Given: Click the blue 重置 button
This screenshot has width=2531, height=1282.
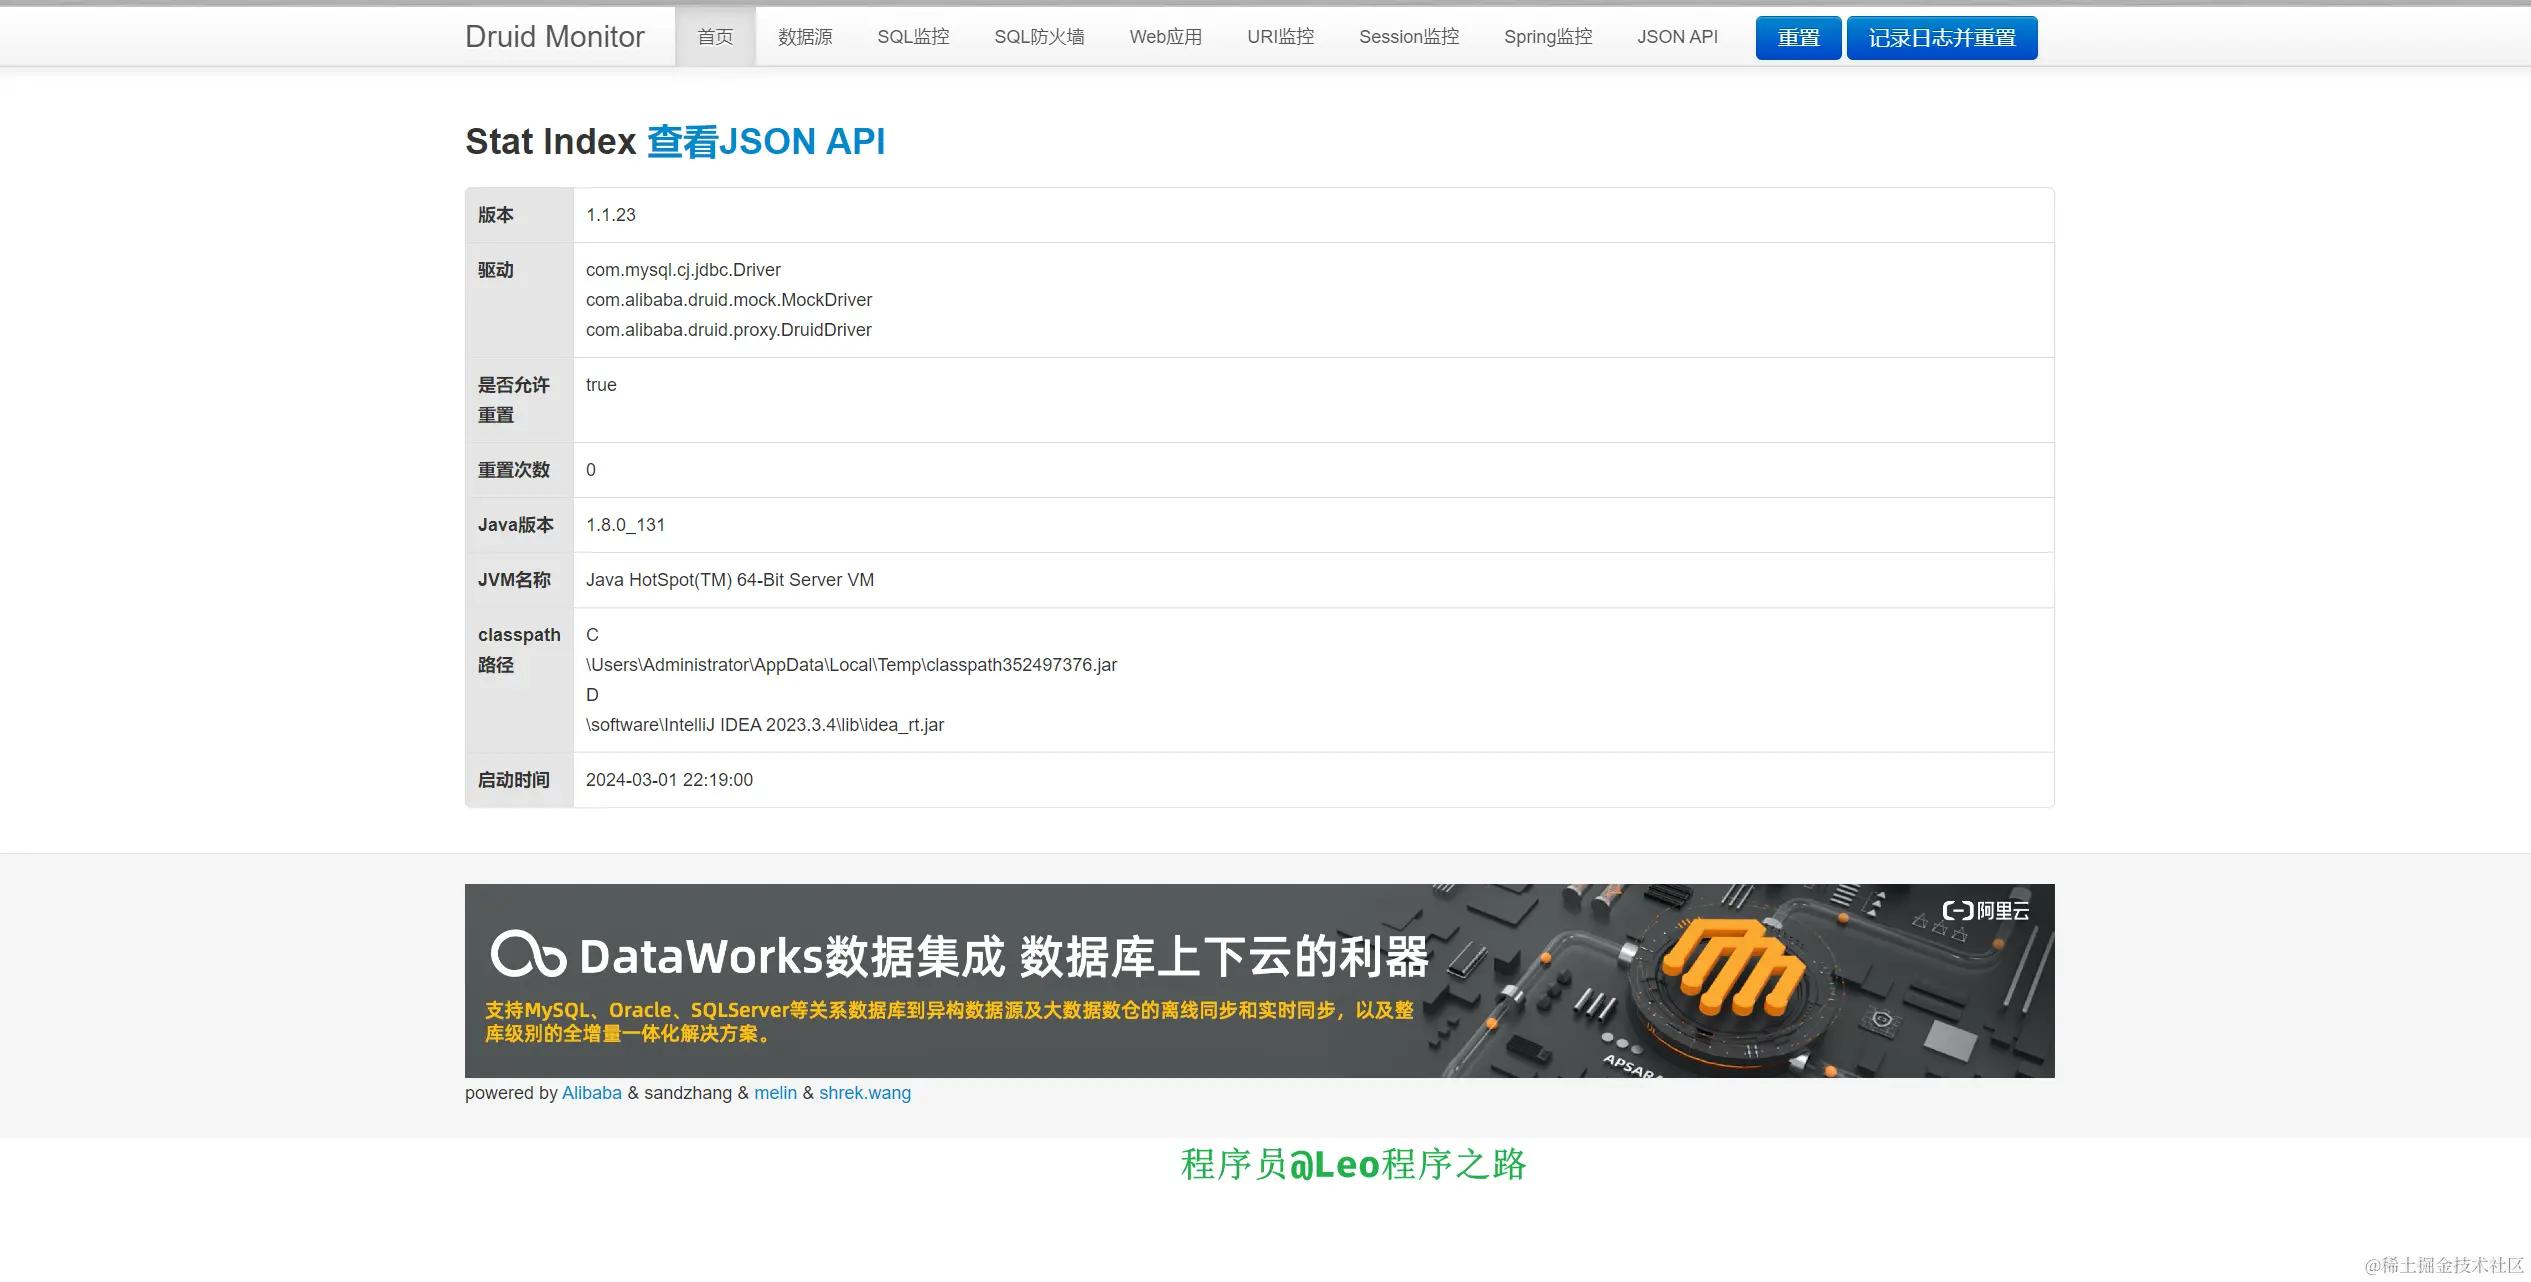Looking at the screenshot, I should (x=1798, y=38).
